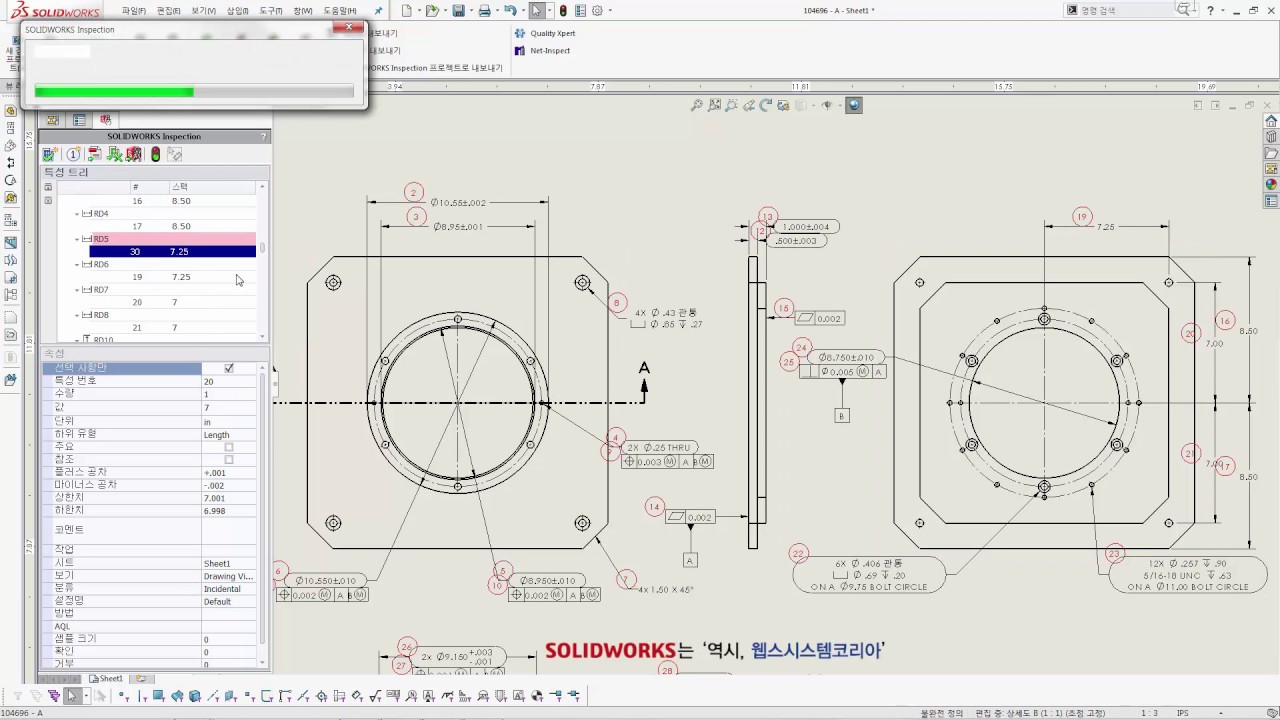Click SOLIDWORKS Inspection 프로젝트로 내보내기 button

436,68
